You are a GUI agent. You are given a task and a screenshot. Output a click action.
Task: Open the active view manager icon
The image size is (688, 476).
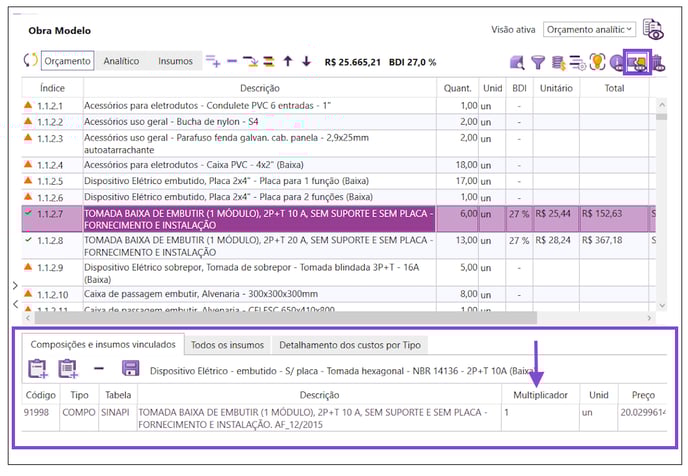pos(653,29)
